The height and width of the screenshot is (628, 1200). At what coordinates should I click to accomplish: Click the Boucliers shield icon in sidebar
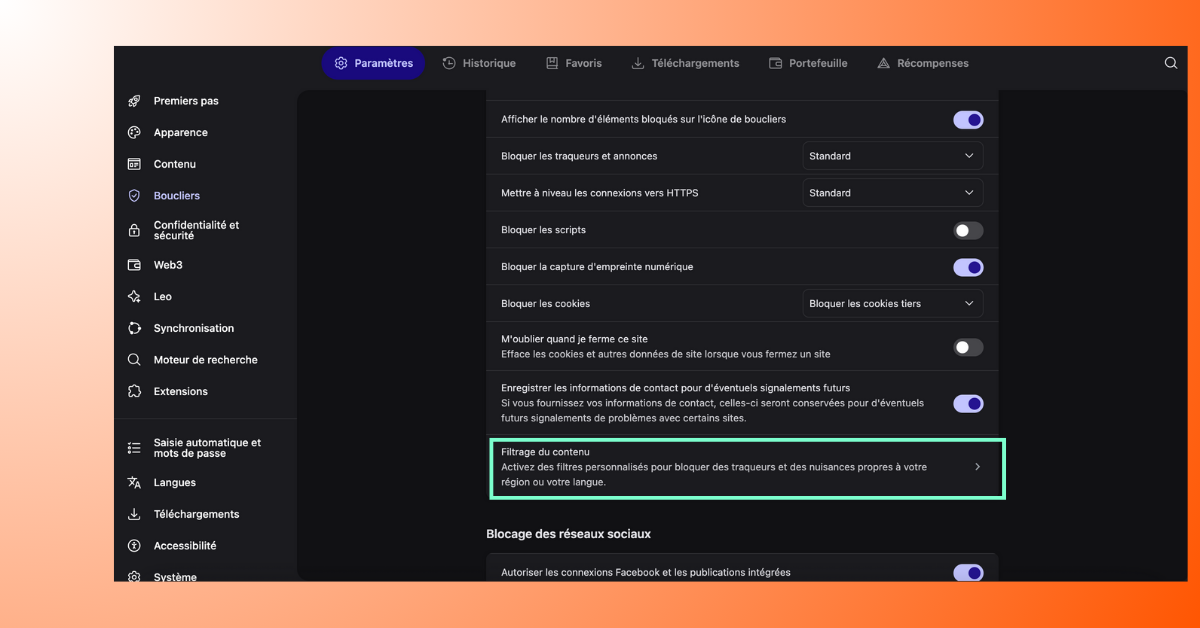(134, 196)
